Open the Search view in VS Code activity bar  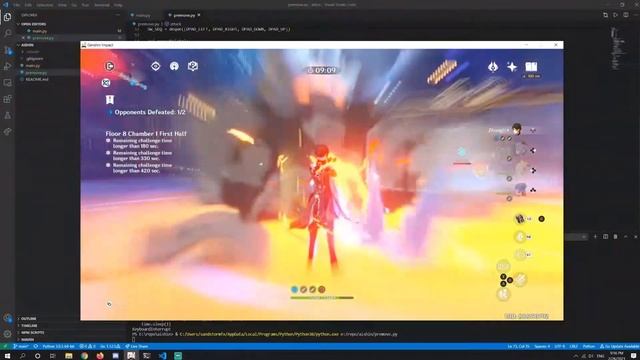7,33
